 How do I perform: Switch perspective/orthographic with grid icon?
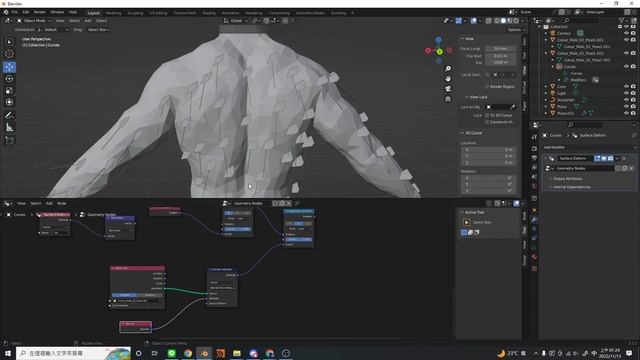click(448, 99)
